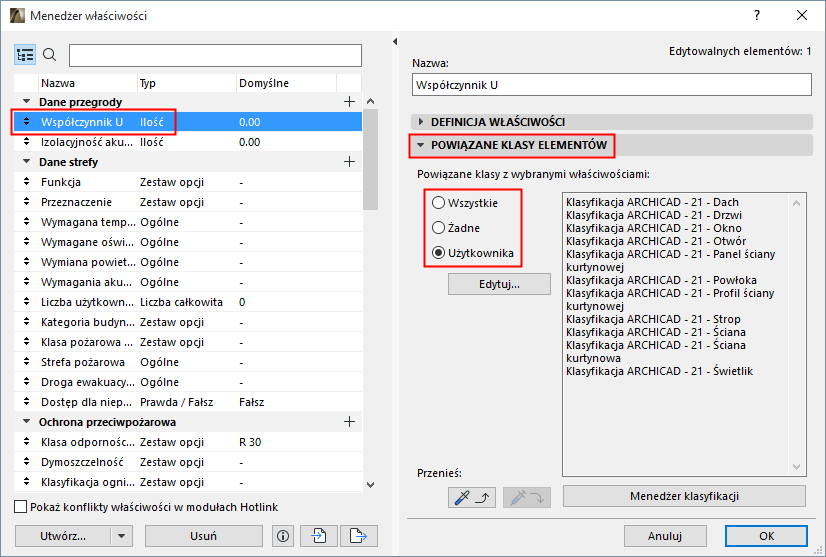Click the pick-up eyedropper transfer icon
Image resolution: width=826 pixels, height=557 pixels.
(x=471, y=497)
